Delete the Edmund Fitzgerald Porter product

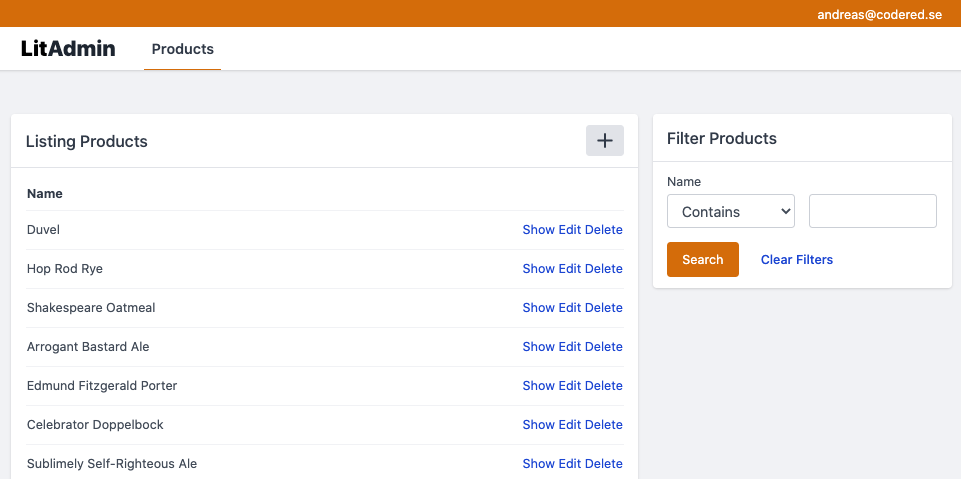[x=603, y=386]
